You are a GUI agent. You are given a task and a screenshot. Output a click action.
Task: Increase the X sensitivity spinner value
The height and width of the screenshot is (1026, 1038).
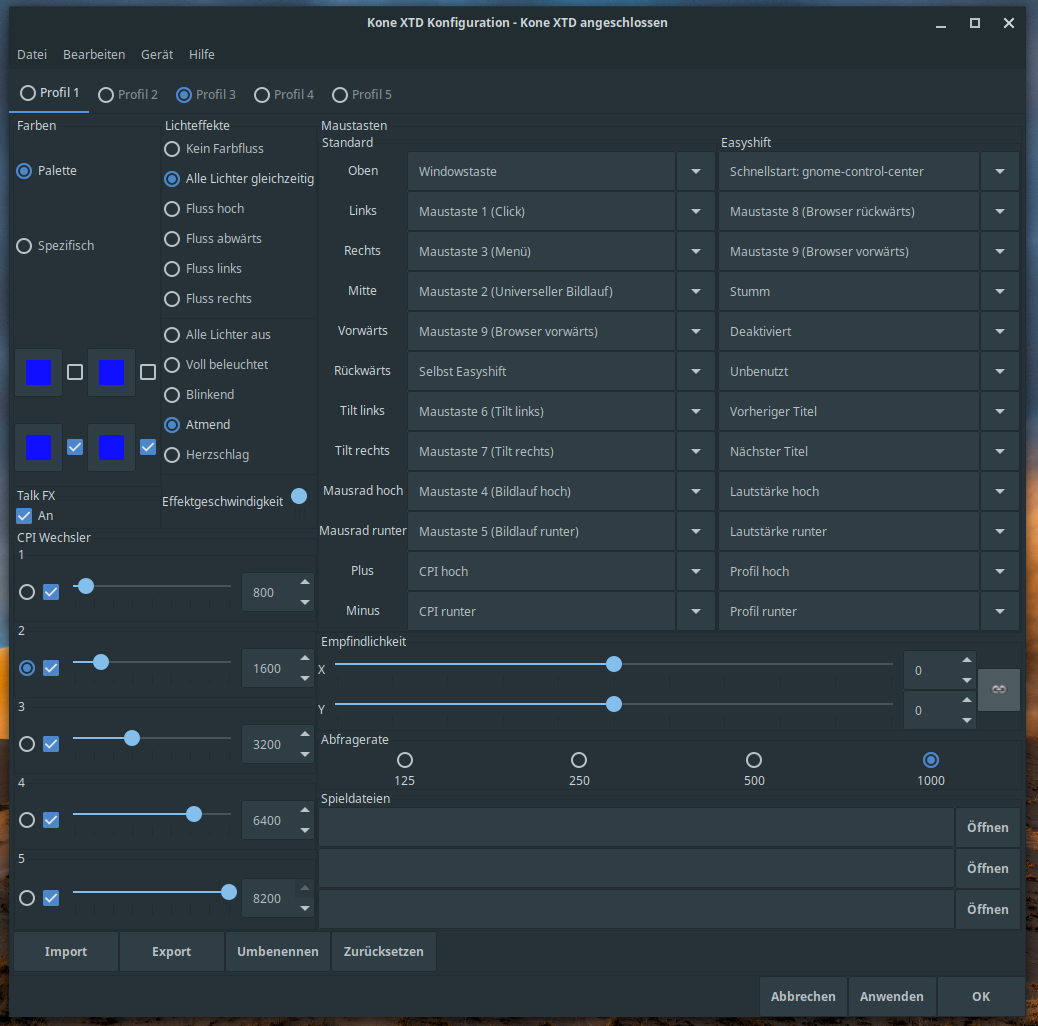click(x=966, y=660)
